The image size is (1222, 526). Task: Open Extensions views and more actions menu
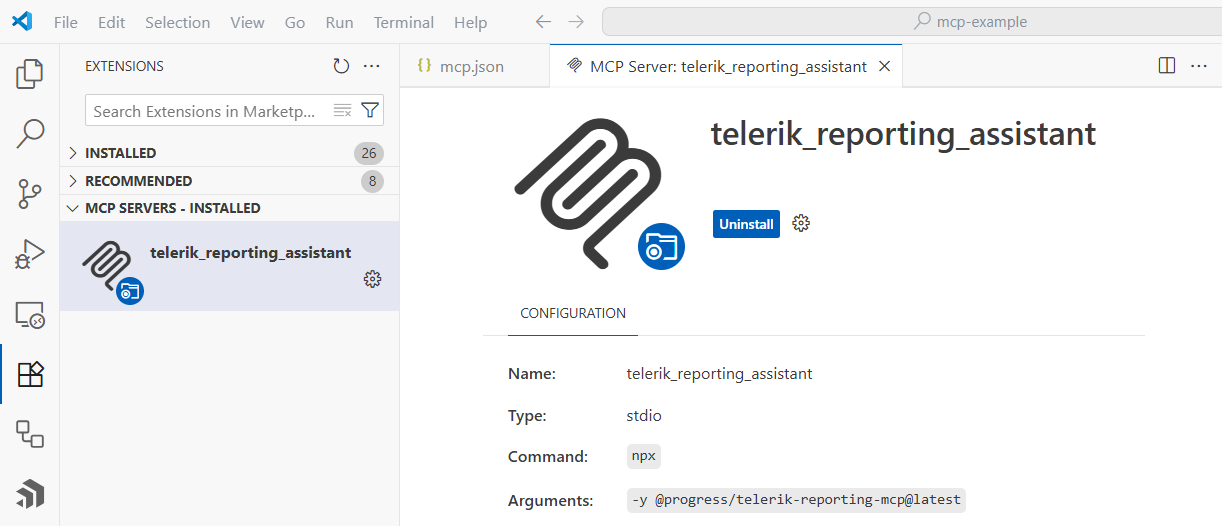tap(372, 66)
